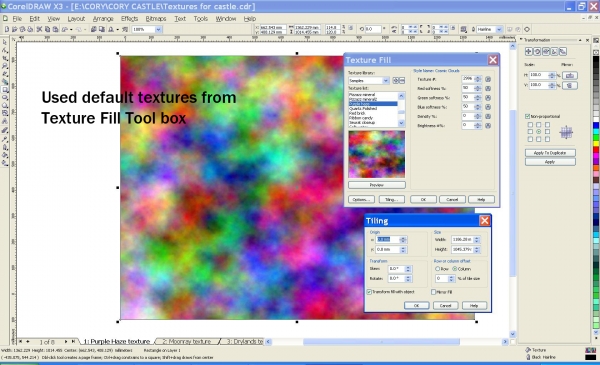Select the Pick tool in the toolbox
600x365 pixels.
(x=5, y=42)
